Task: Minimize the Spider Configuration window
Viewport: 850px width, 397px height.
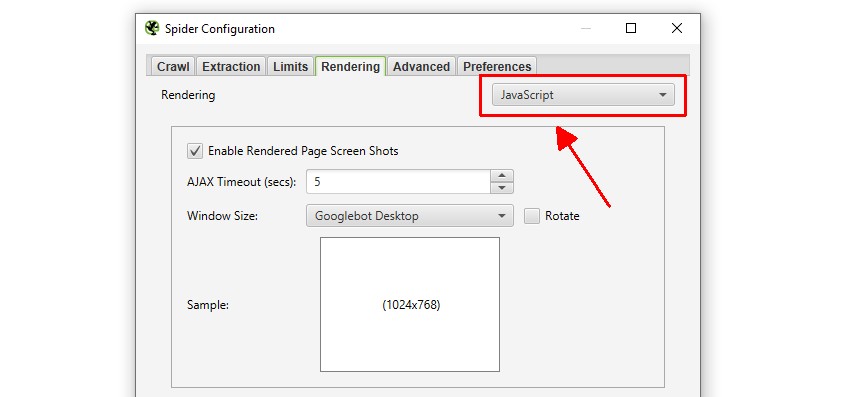Action: point(585,28)
